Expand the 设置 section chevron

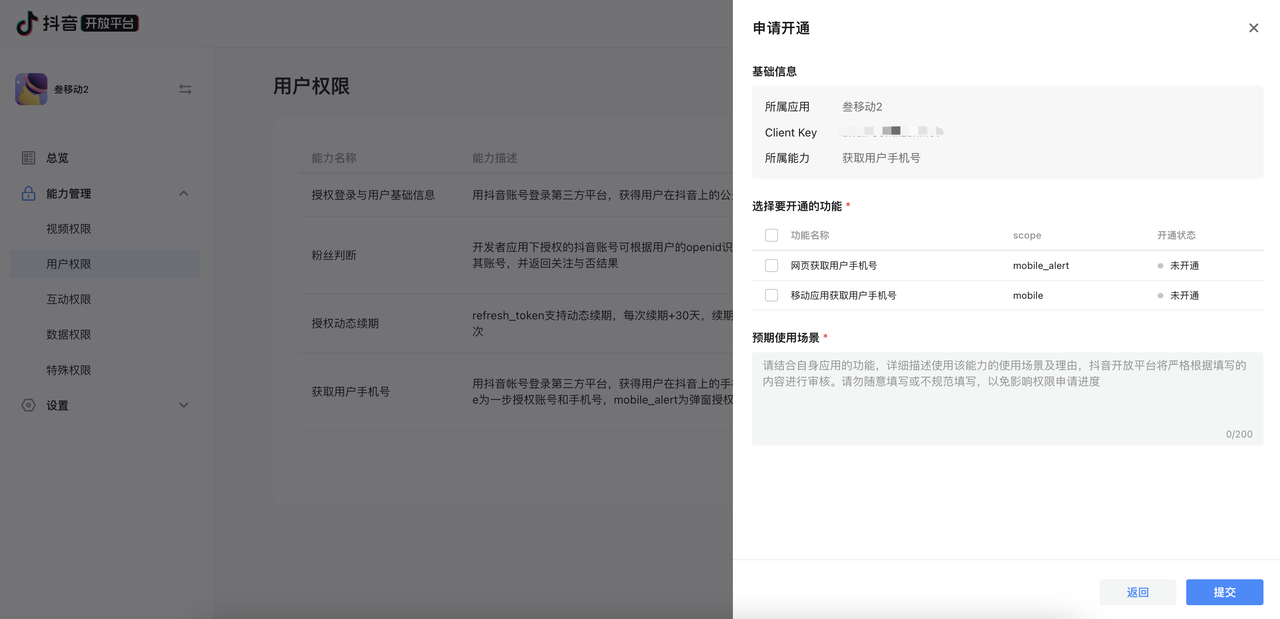click(184, 405)
